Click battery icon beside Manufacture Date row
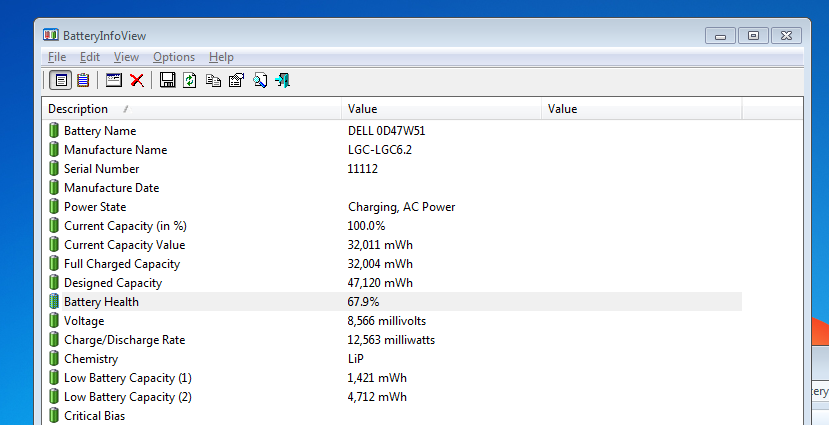This screenshot has height=425, width=829. coord(53,187)
